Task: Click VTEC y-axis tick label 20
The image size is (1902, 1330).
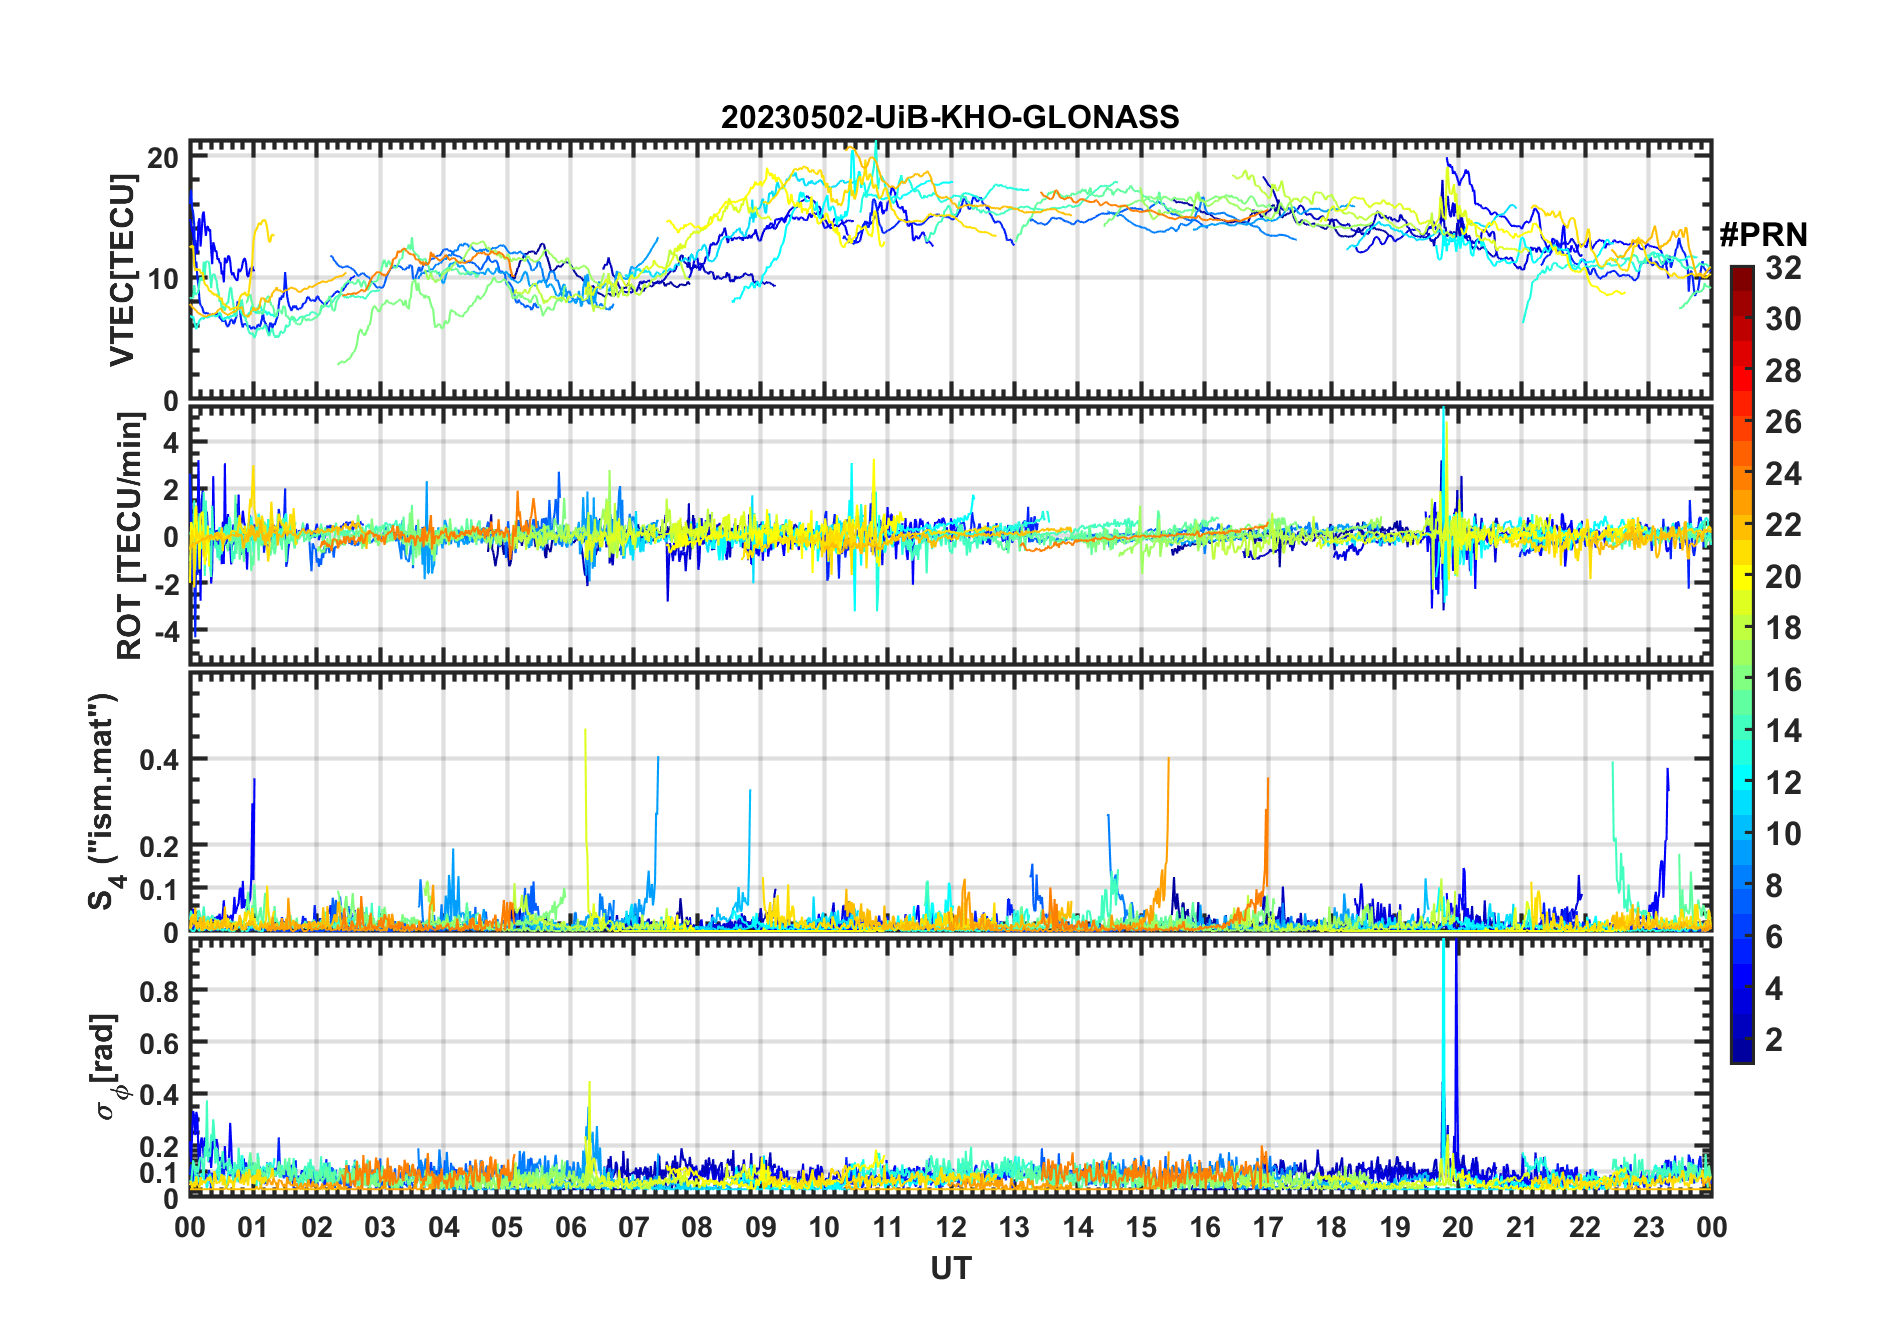Action: (x=163, y=157)
